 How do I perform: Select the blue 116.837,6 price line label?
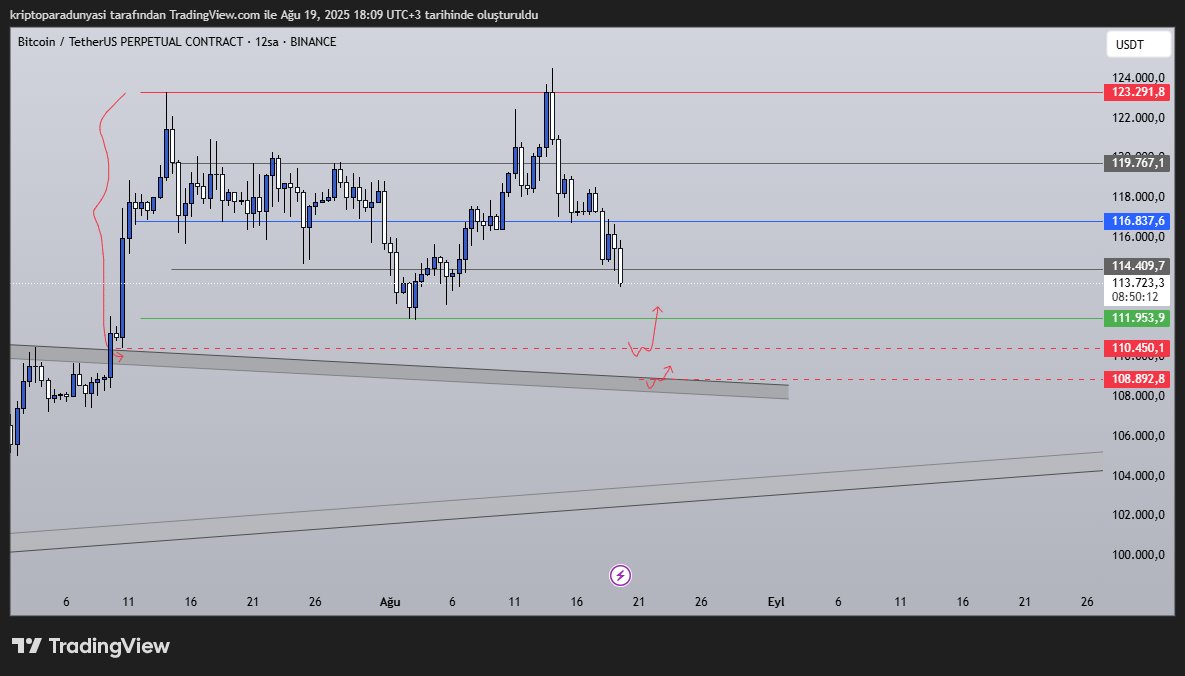pos(1137,221)
